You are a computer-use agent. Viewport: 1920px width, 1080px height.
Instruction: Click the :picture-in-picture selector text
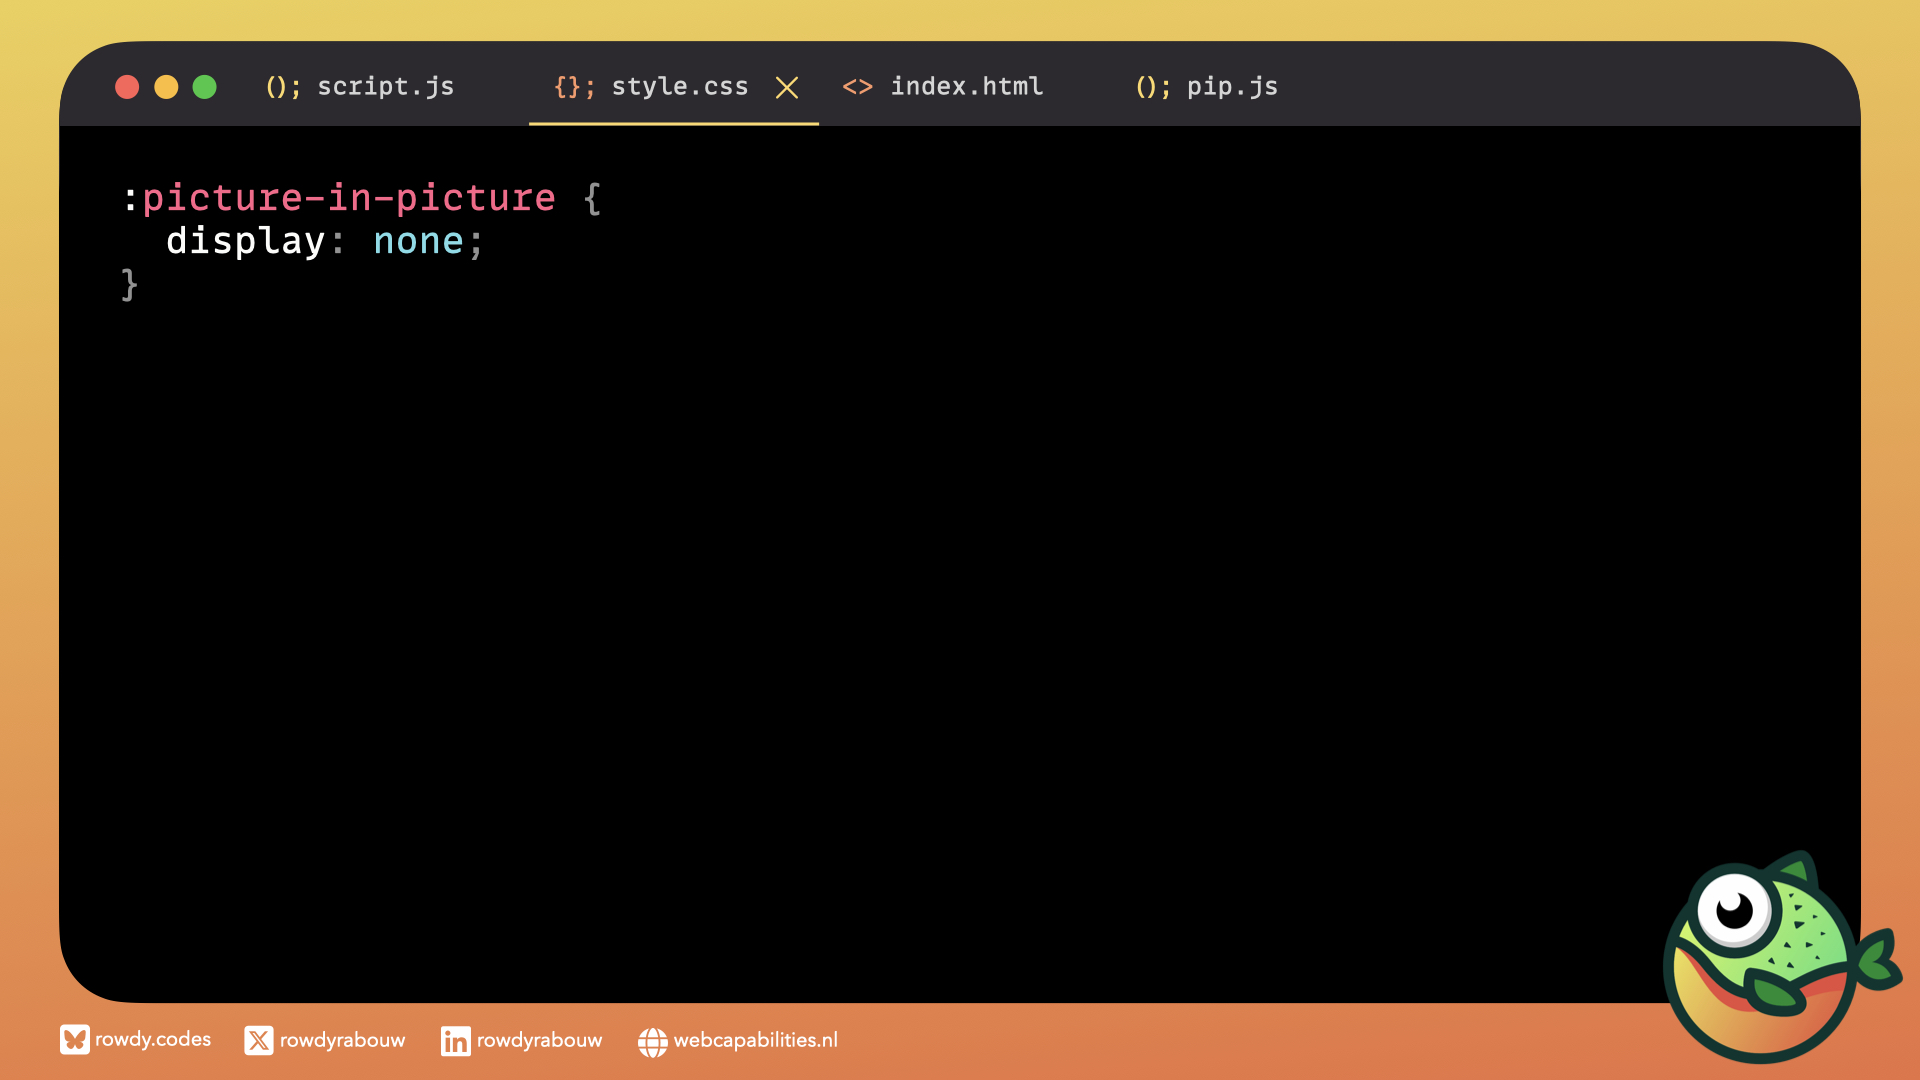pyautogui.click(x=340, y=198)
